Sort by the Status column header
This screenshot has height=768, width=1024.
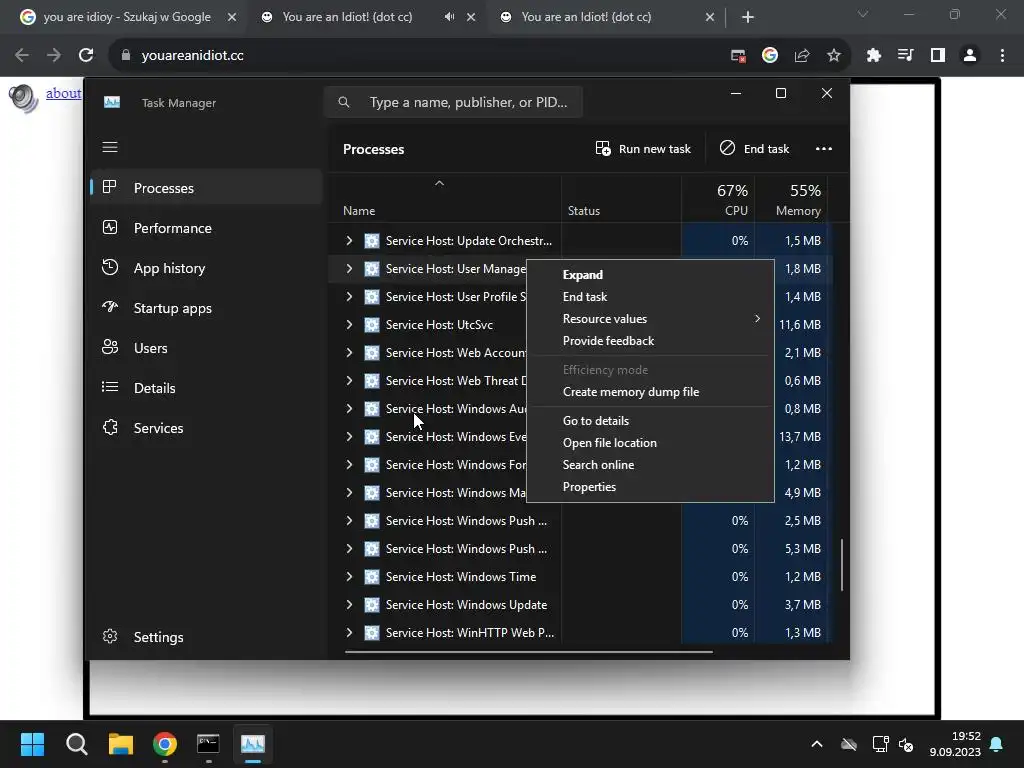pos(621,199)
